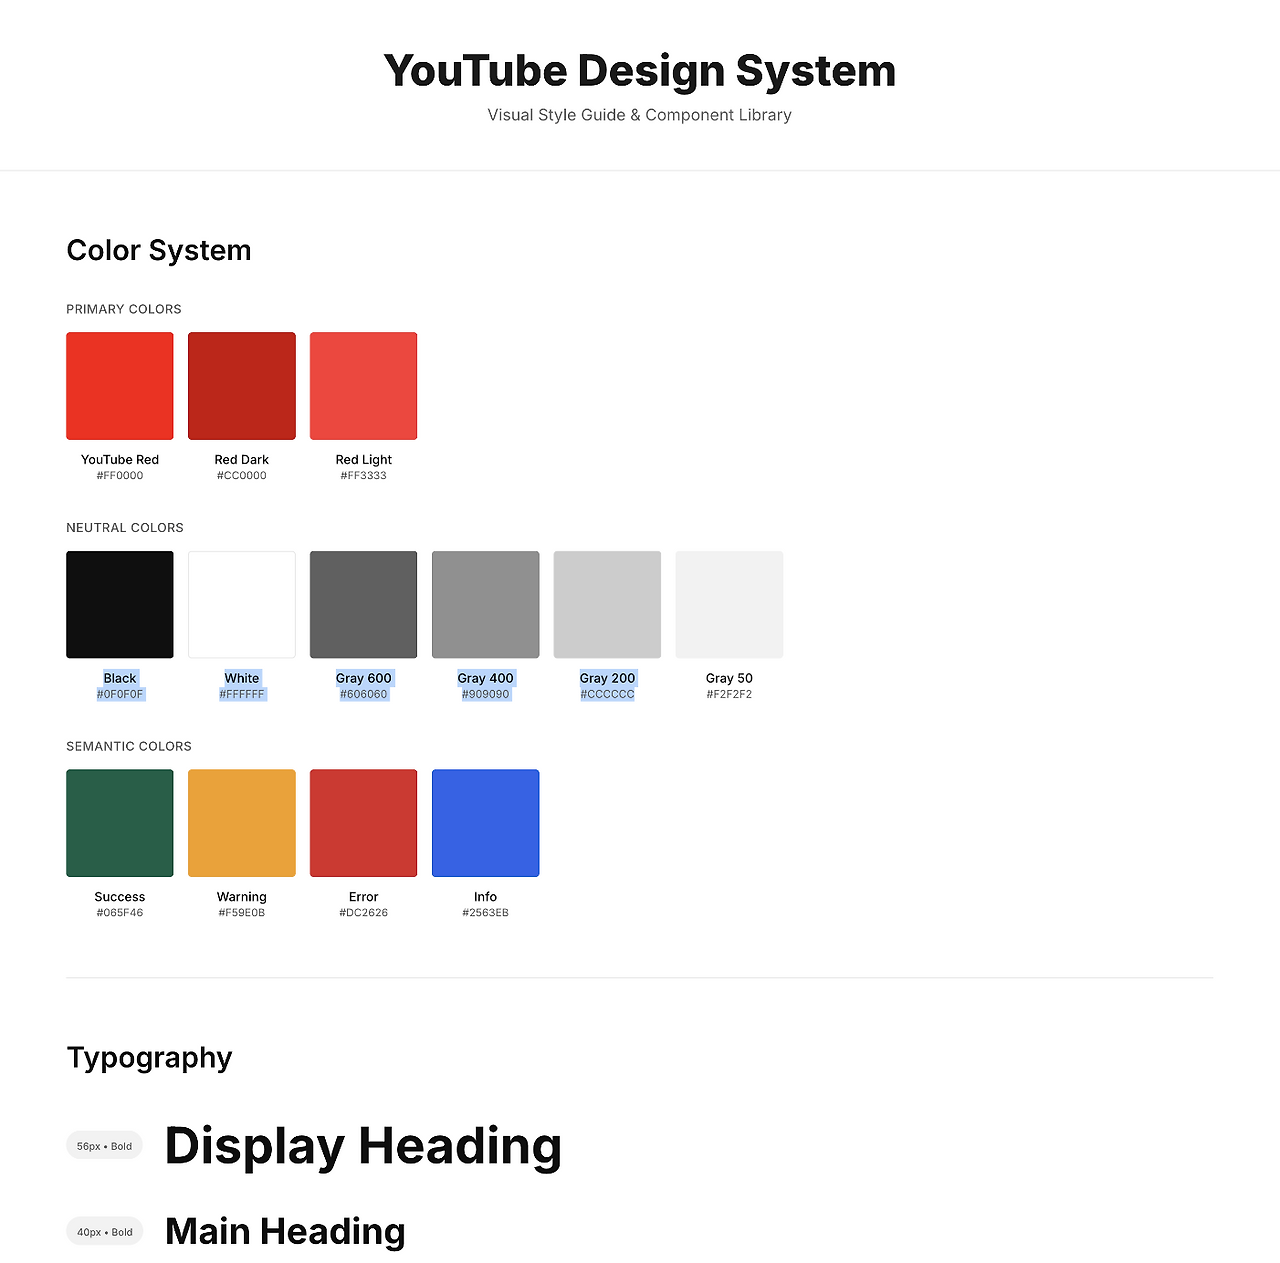Click the "Gray 600" label text
Screen dimensions: 1280x1263
(x=364, y=678)
